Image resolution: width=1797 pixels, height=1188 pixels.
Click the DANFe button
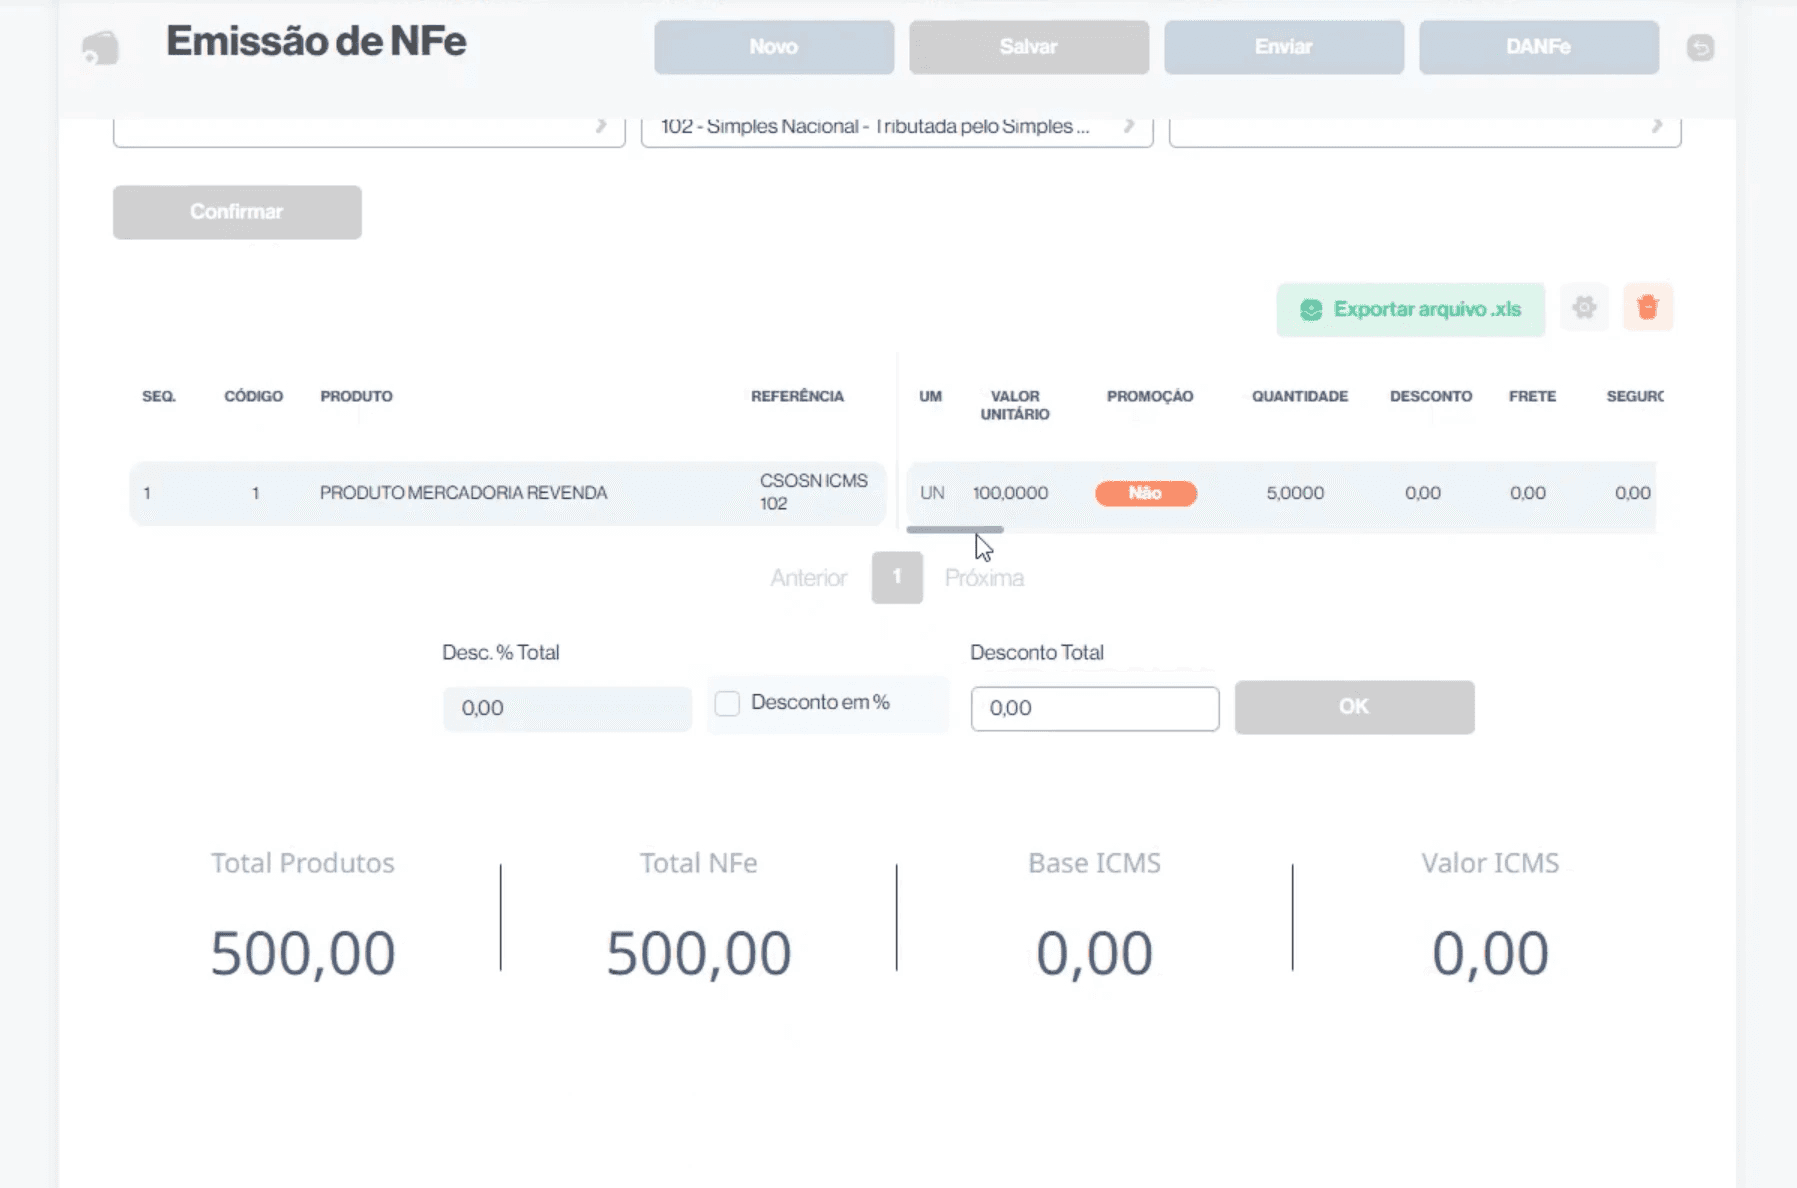pyautogui.click(x=1539, y=47)
